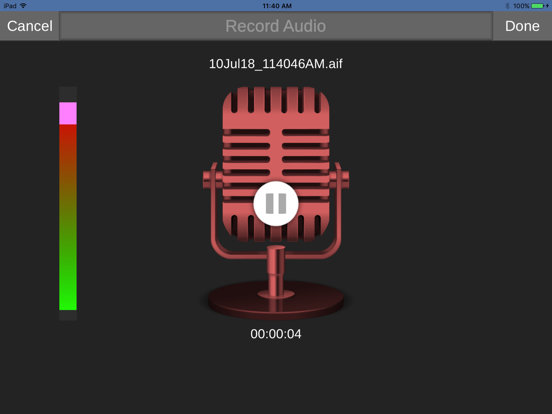
Task: Tap the 00:00:04 elapsed time counter
Action: (x=276, y=334)
